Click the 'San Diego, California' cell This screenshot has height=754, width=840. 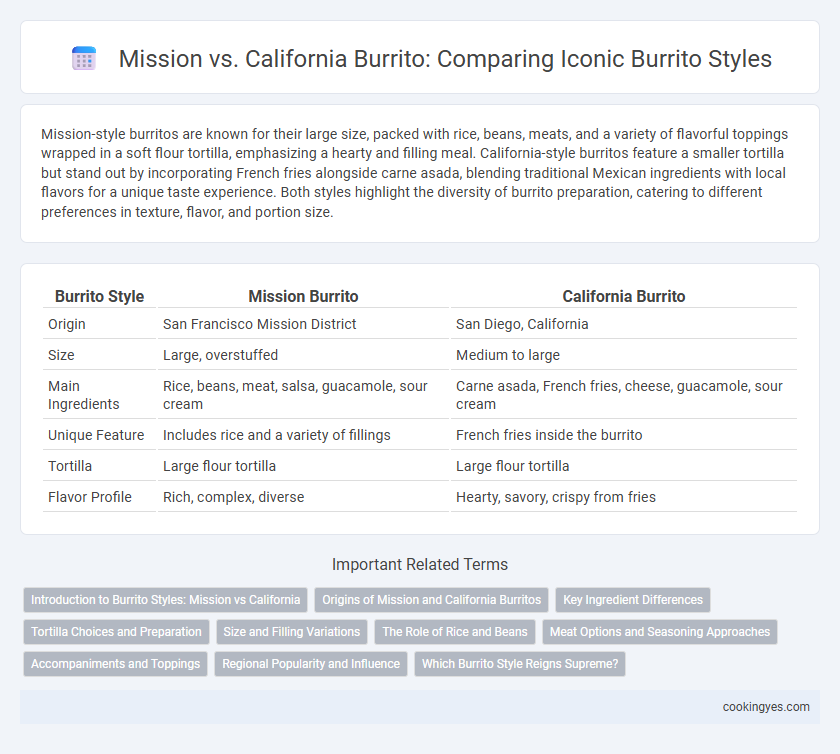pyautogui.click(x=624, y=324)
